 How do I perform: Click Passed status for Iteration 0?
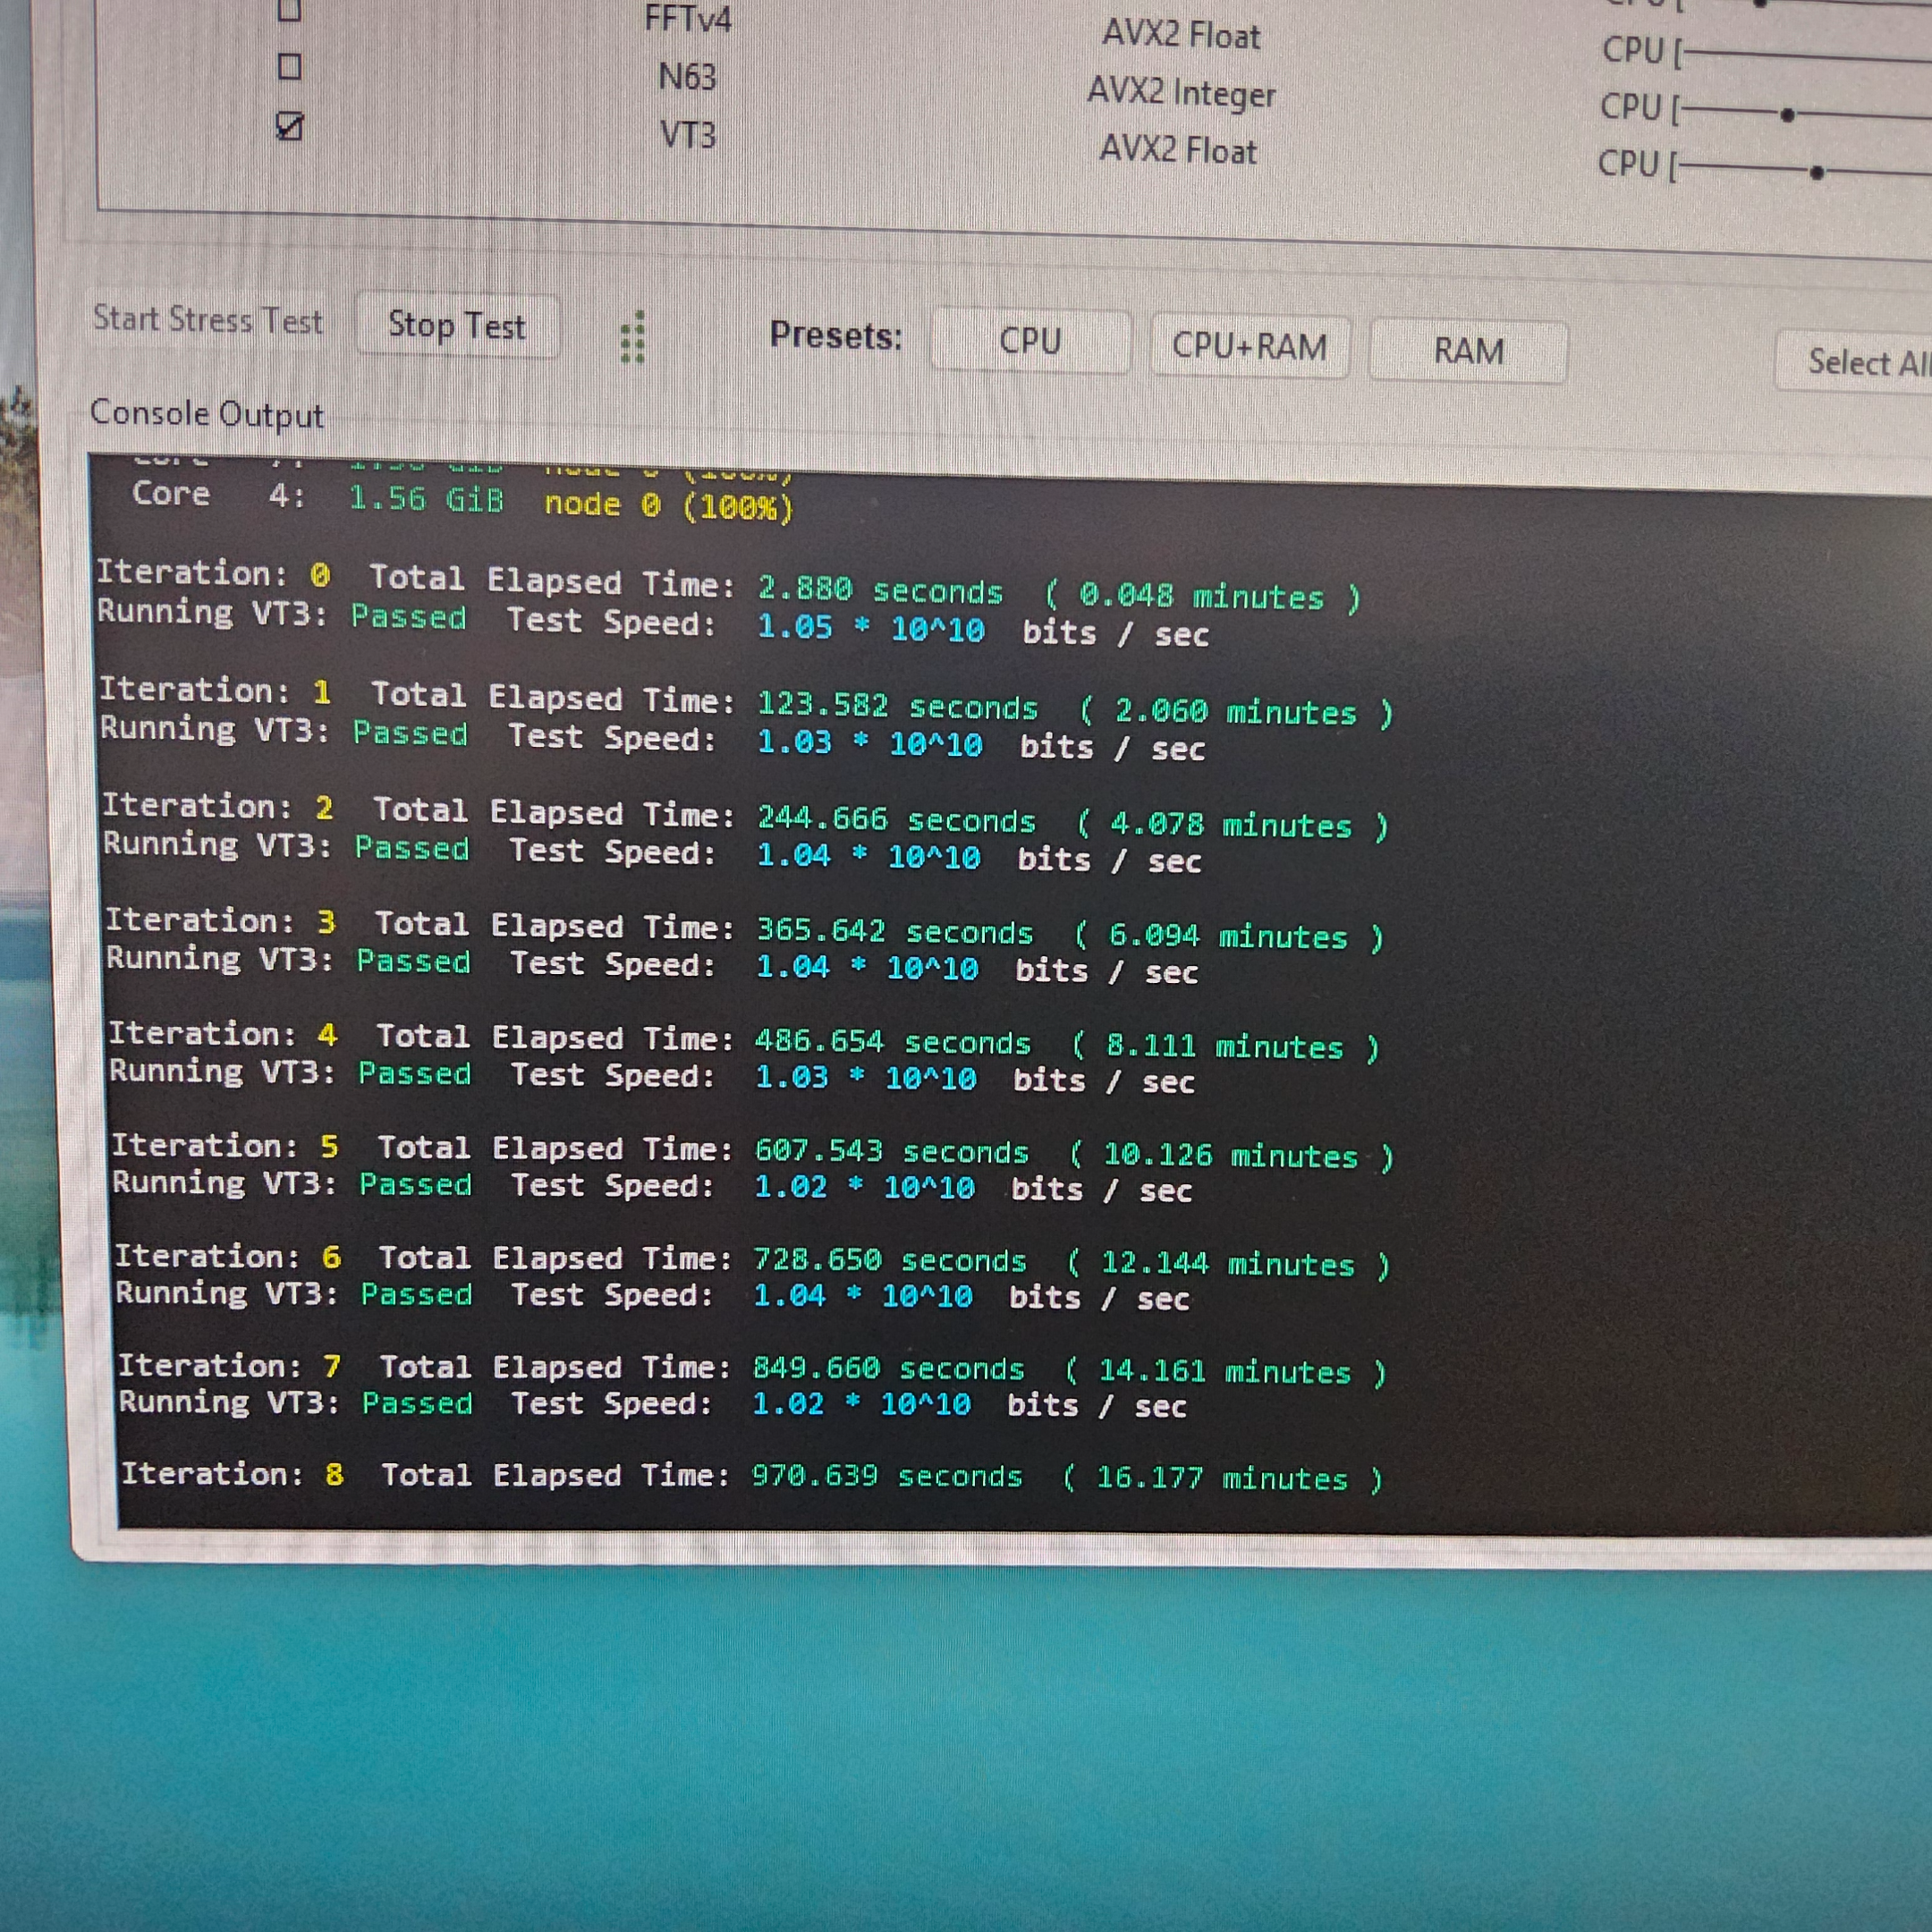pos(408,617)
